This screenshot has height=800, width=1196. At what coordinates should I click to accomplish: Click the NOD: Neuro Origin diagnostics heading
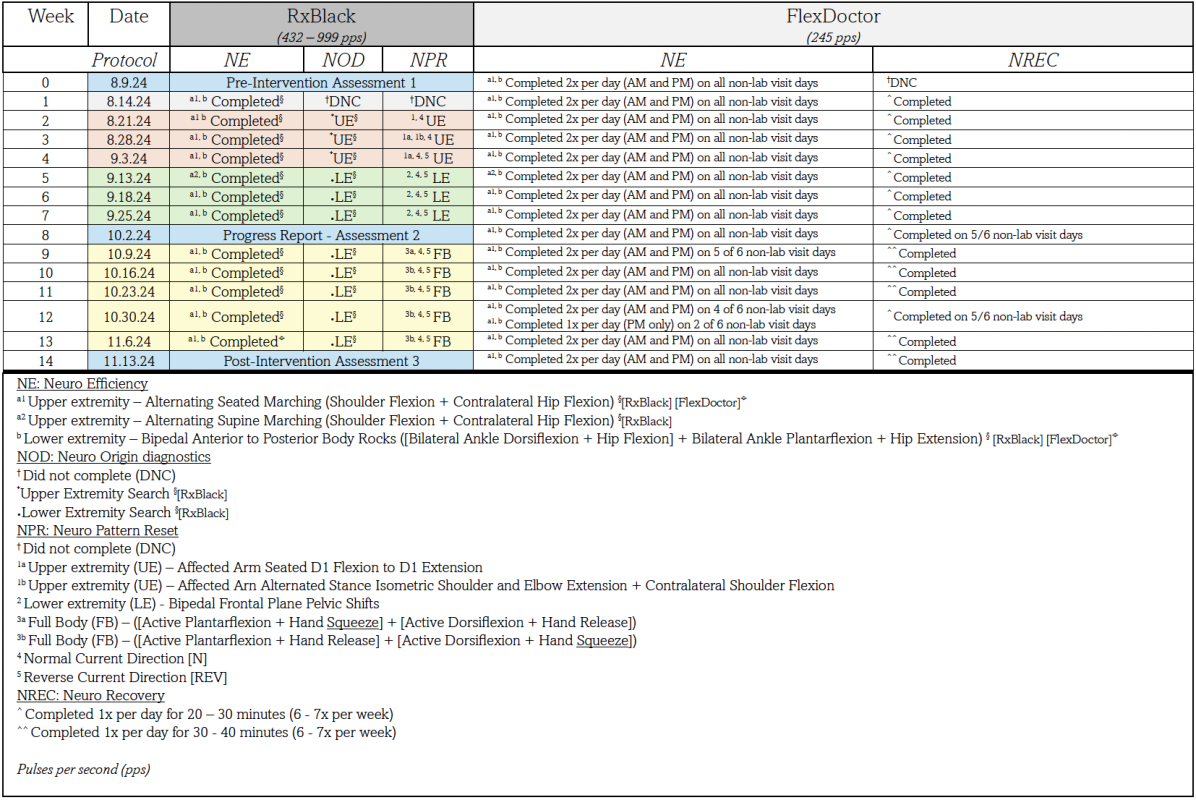point(113,457)
